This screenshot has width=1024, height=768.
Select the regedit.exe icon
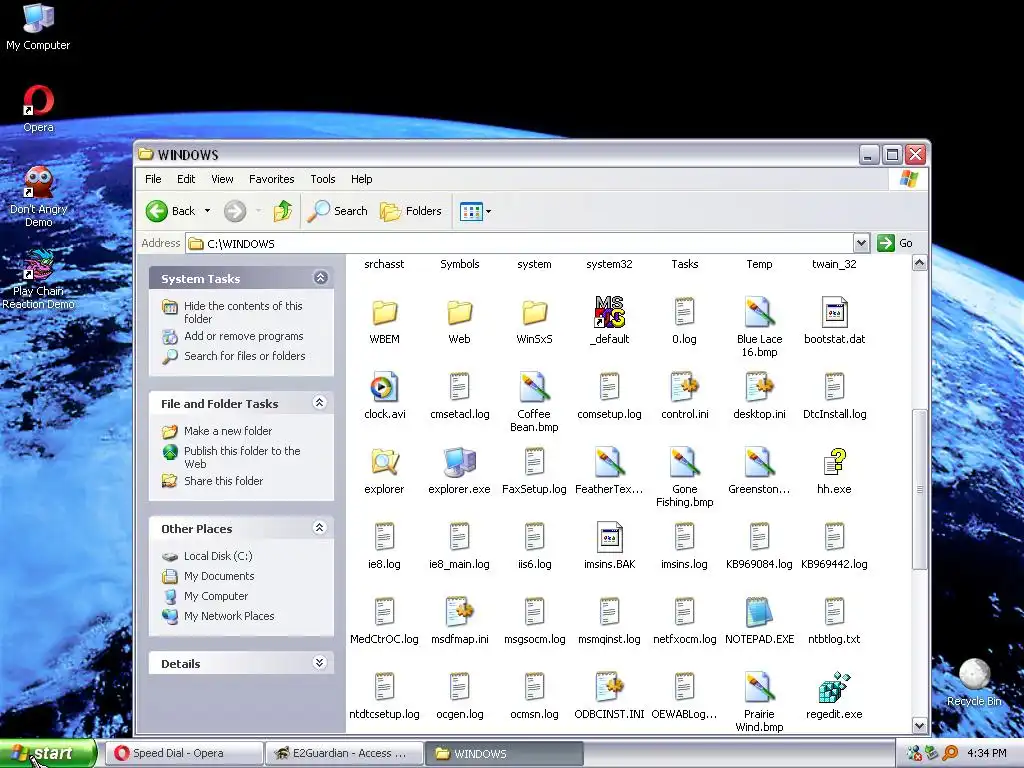coord(835,687)
